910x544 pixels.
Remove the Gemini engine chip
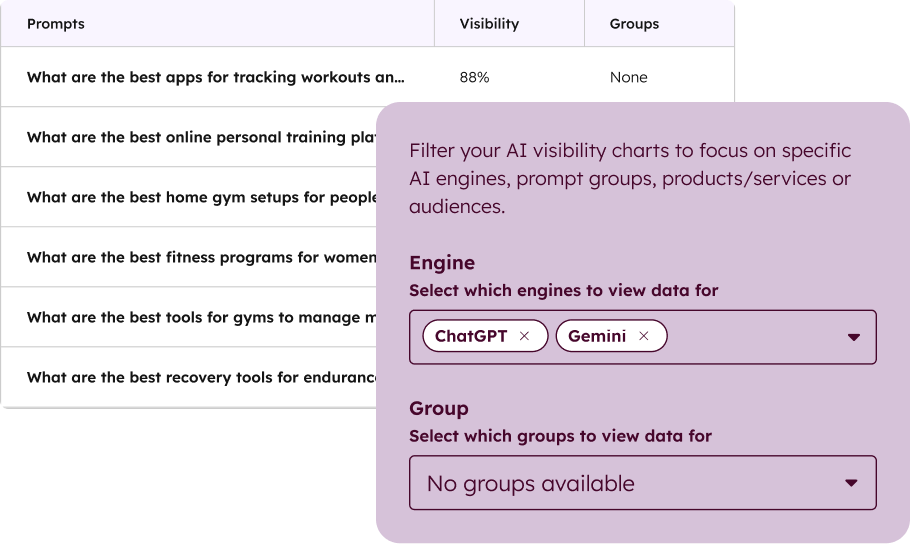coord(644,337)
